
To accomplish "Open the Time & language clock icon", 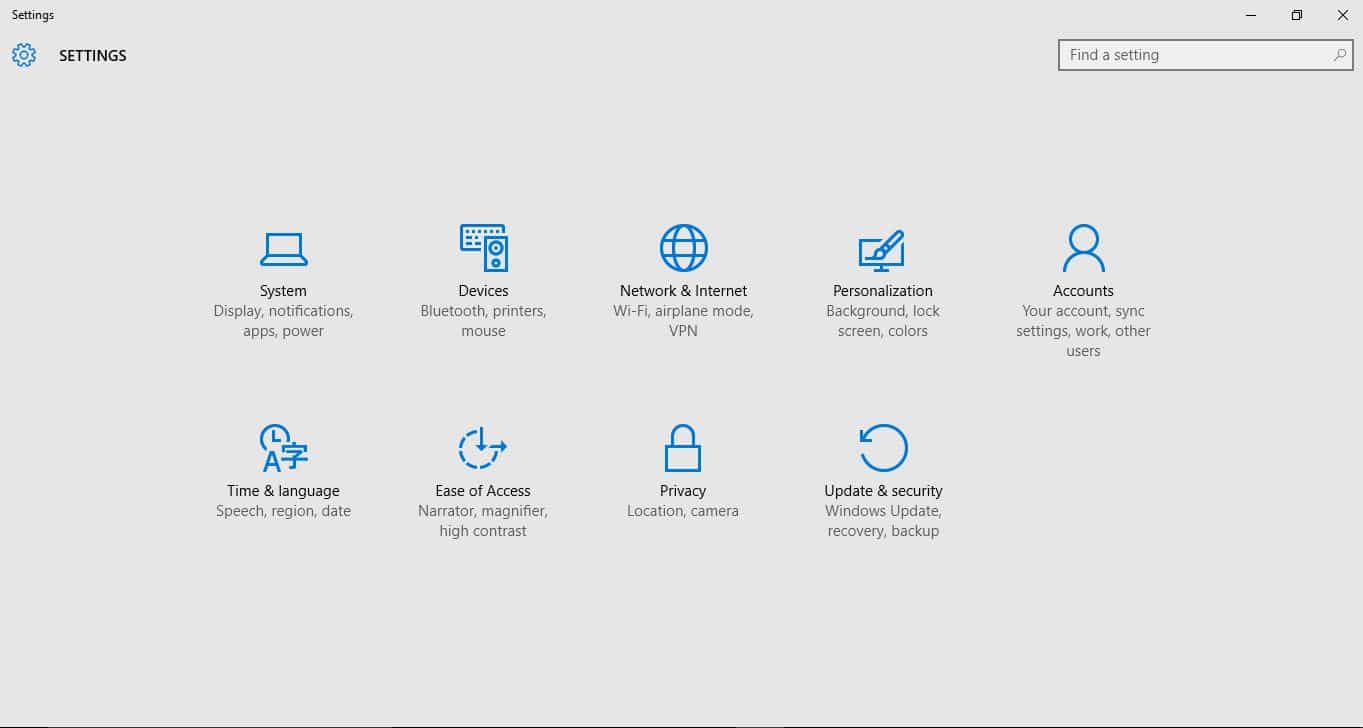I will pyautogui.click(x=283, y=448).
